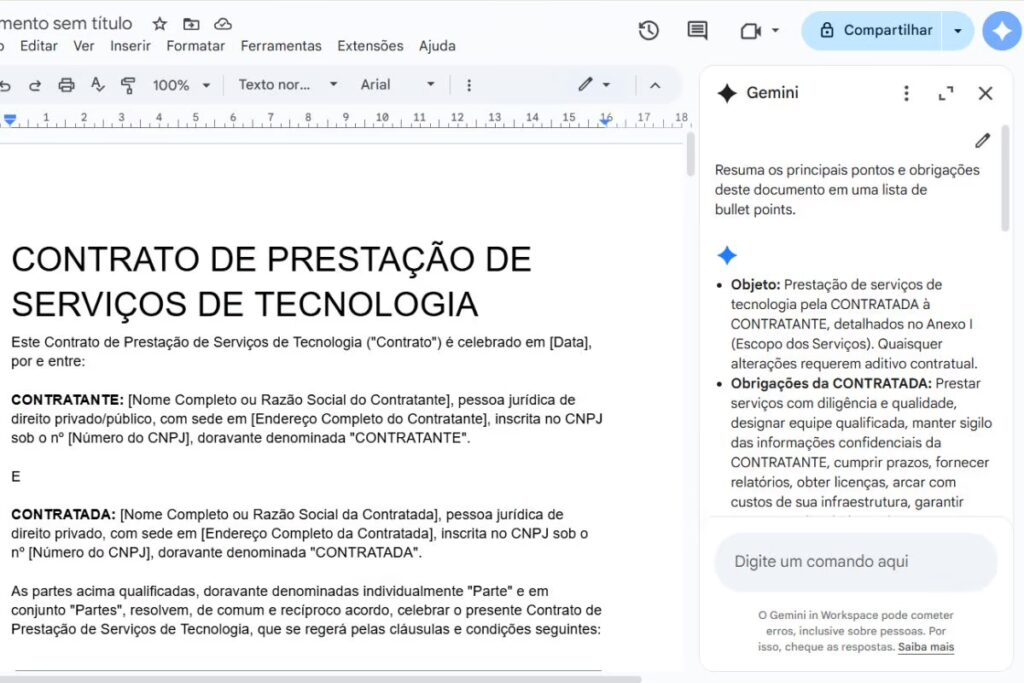This screenshot has height=683, width=1024.
Task: Click the document title text
Action: click(66, 24)
